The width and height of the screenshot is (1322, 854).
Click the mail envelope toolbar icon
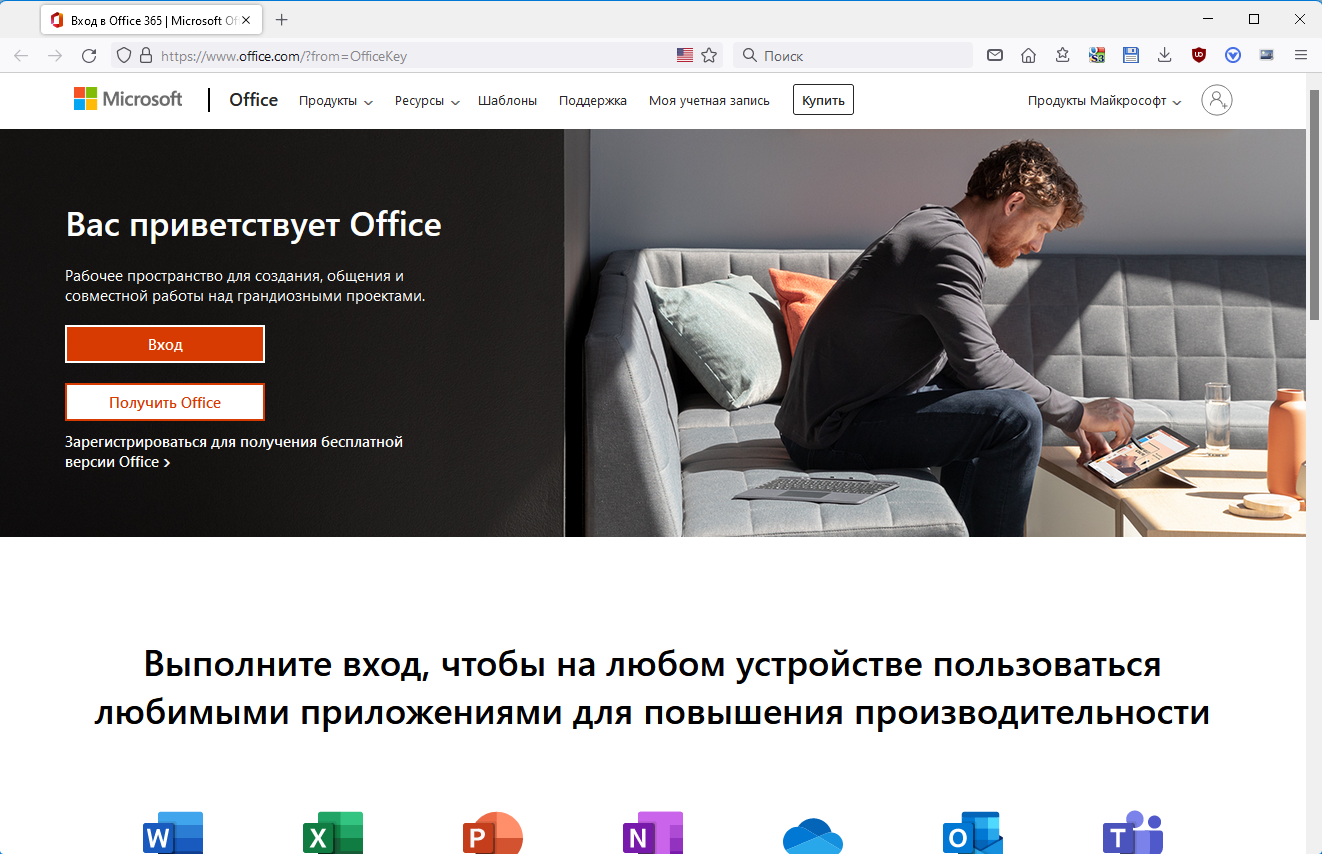[x=994, y=56]
